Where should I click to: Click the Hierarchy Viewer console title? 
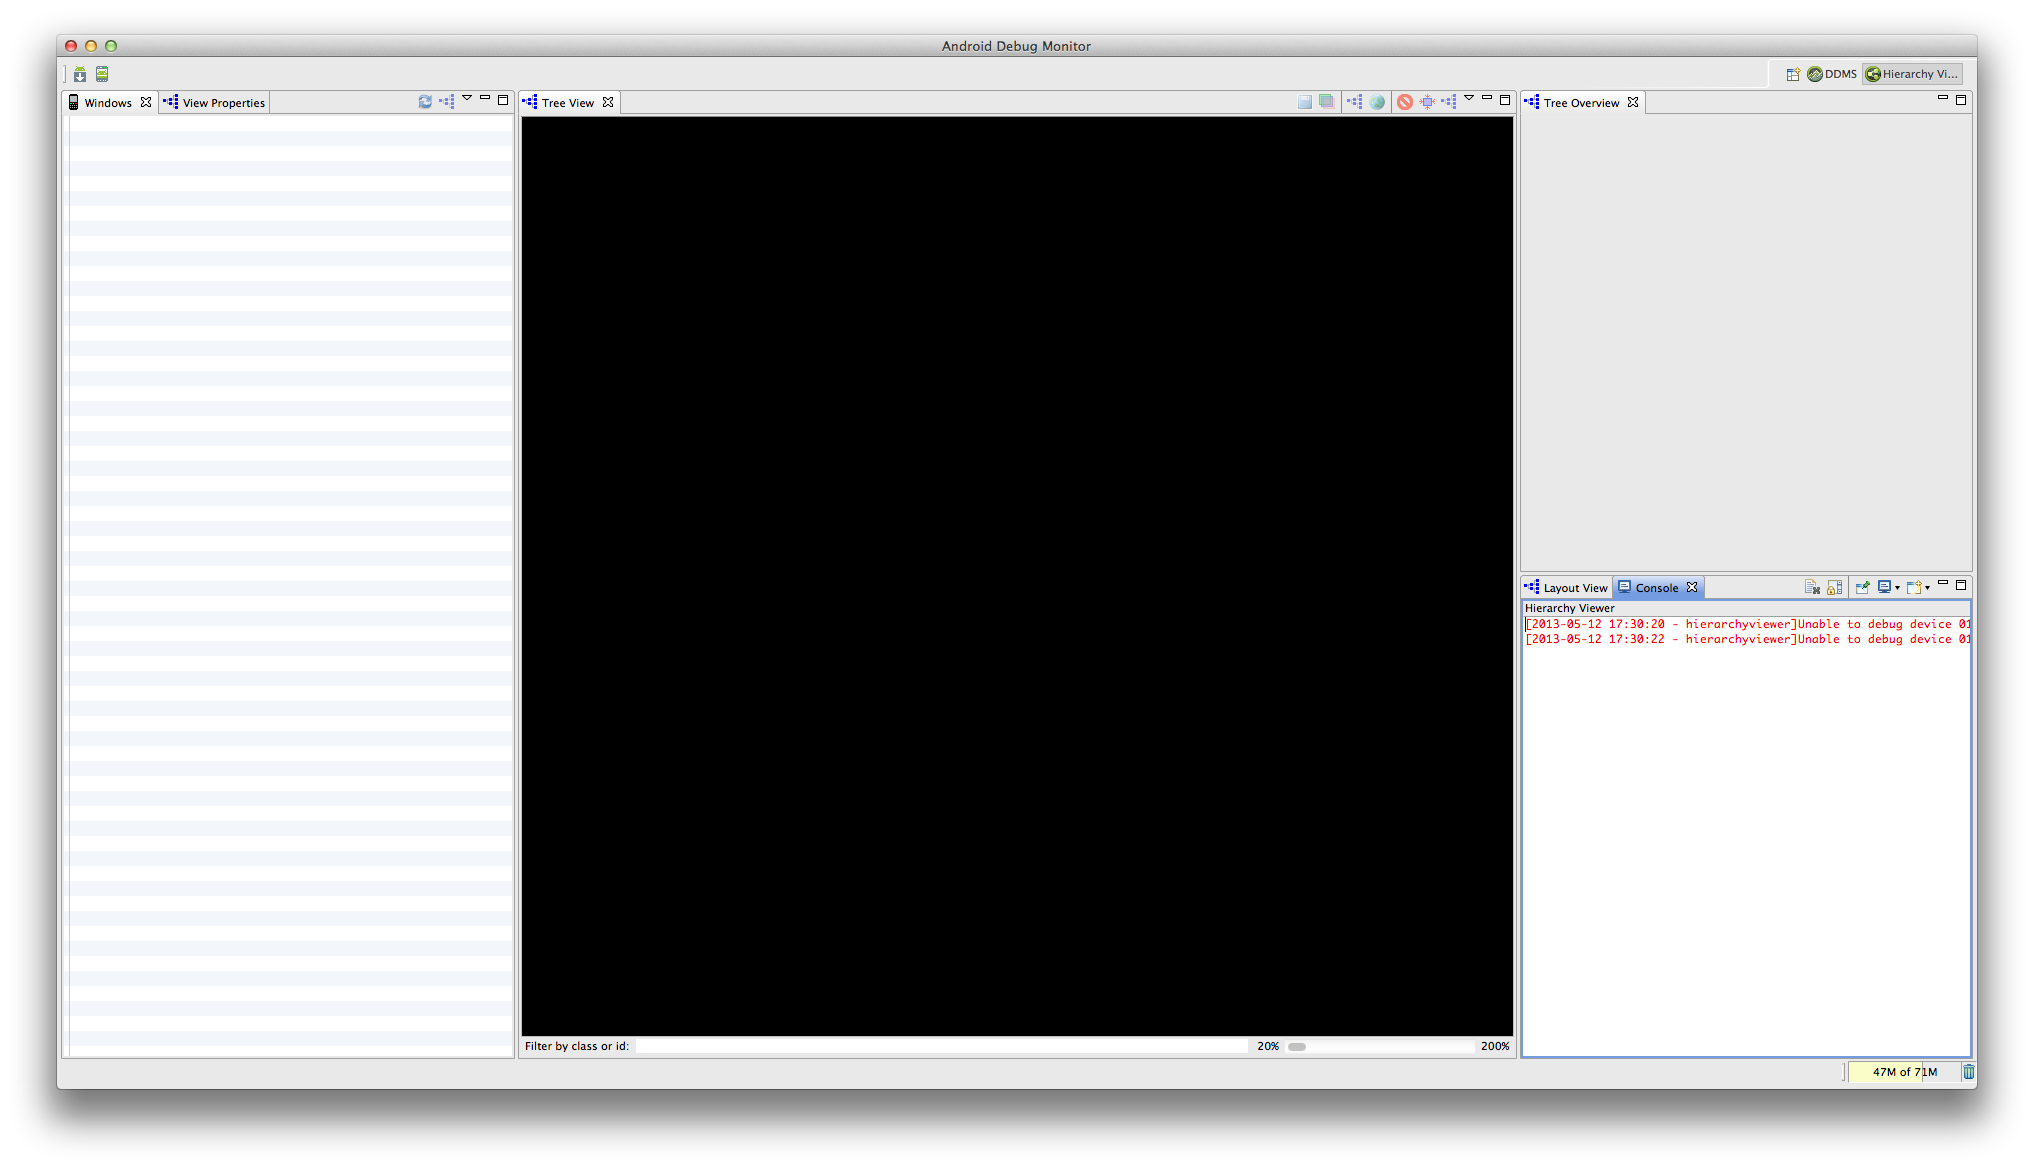pos(1569,608)
